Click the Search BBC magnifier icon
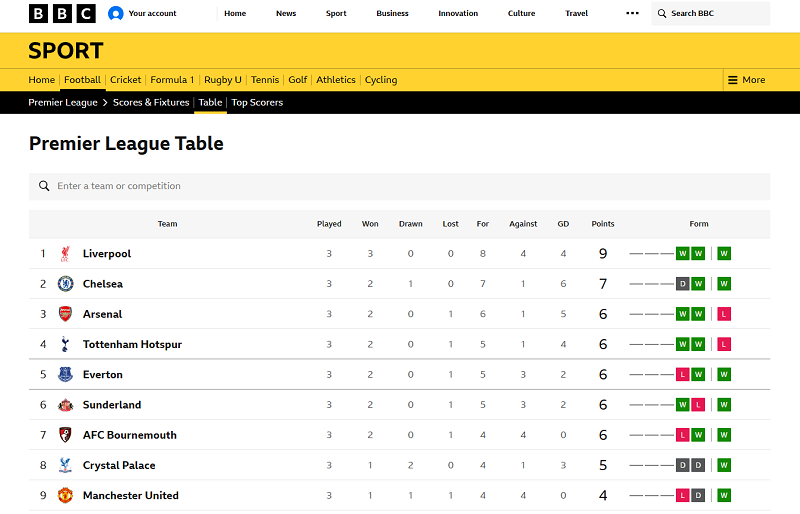Image resolution: width=800 pixels, height=514 pixels. coord(662,13)
